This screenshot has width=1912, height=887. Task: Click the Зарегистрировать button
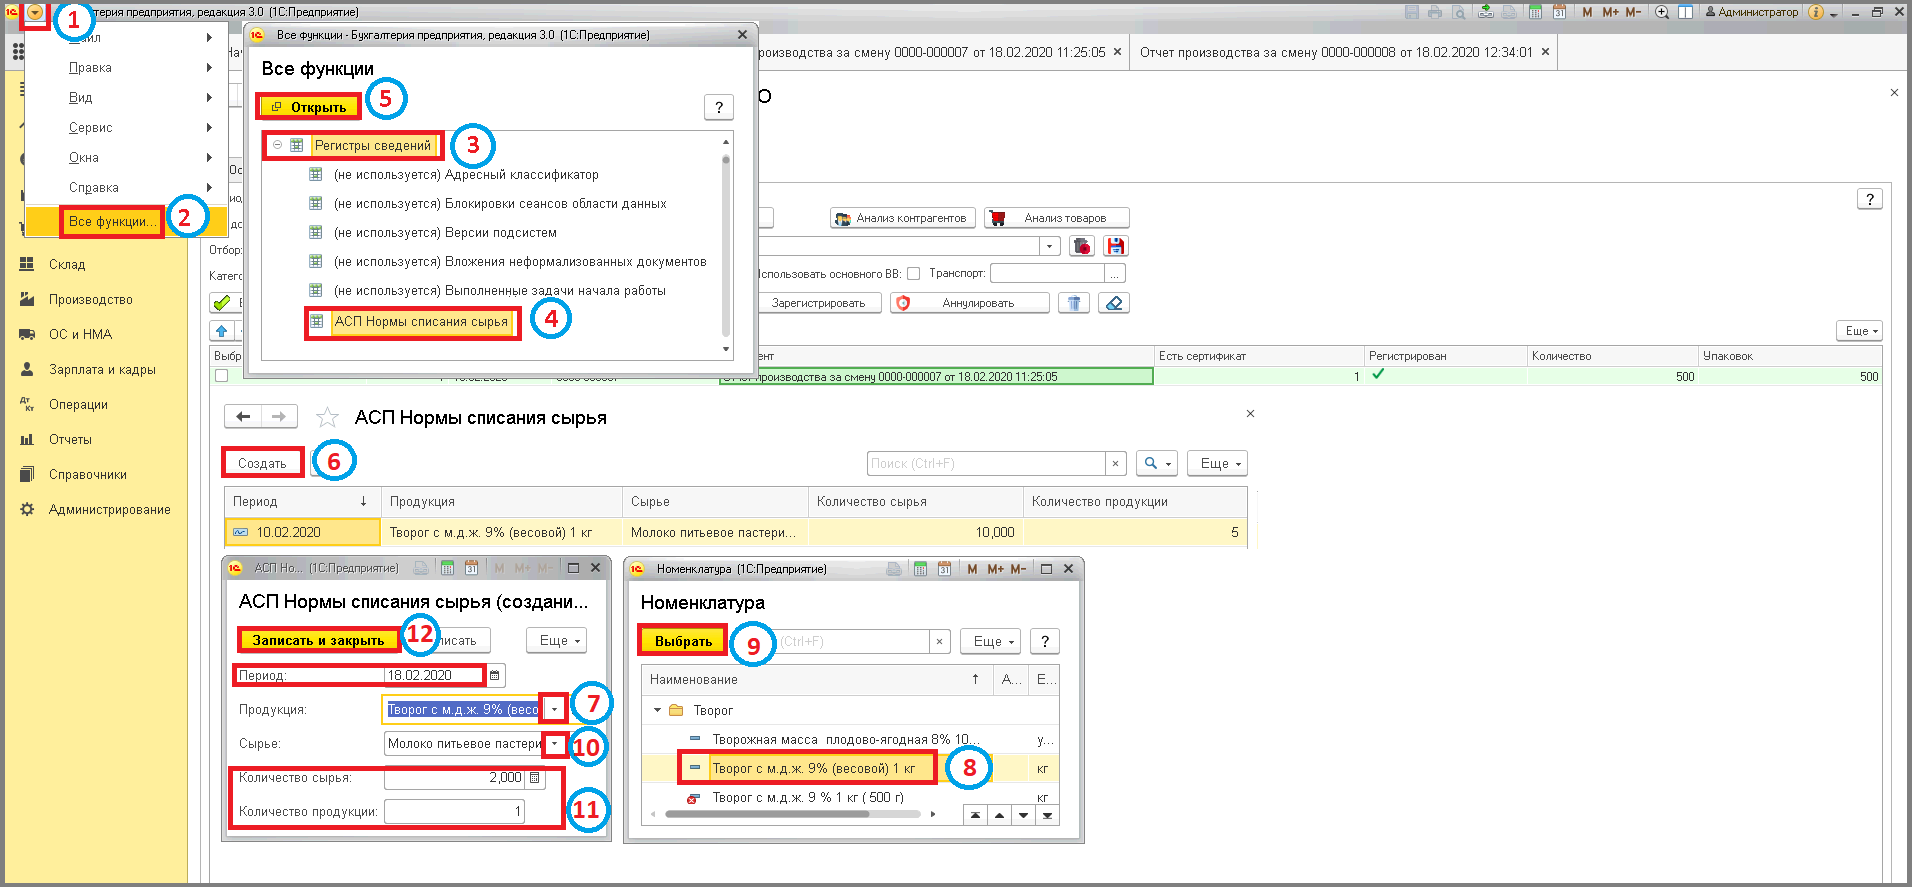(818, 303)
